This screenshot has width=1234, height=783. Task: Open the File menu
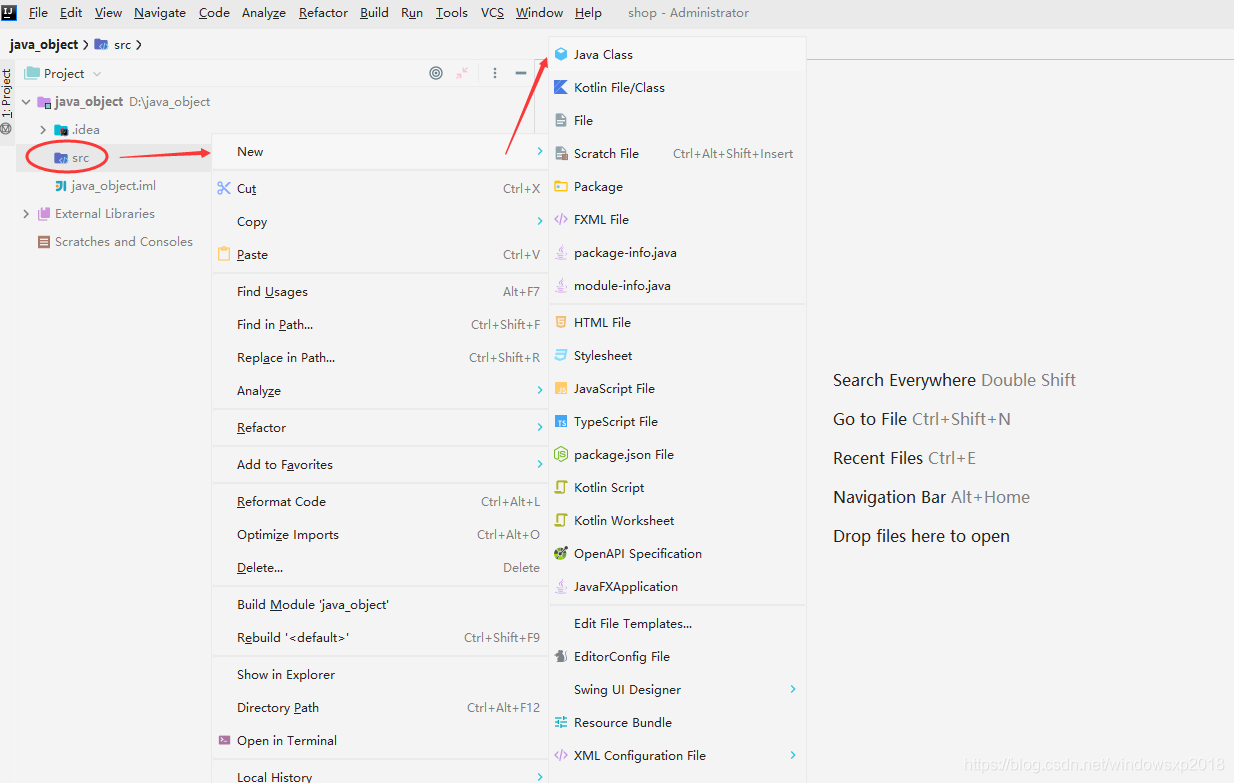pyautogui.click(x=38, y=13)
